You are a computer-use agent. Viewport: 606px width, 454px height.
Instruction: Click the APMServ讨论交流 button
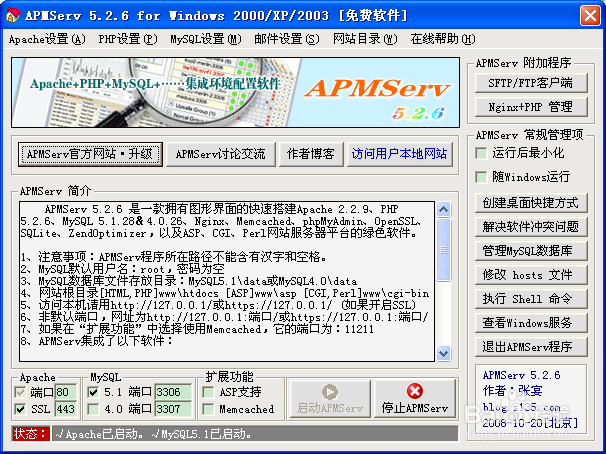pyautogui.click(x=221, y=154)
